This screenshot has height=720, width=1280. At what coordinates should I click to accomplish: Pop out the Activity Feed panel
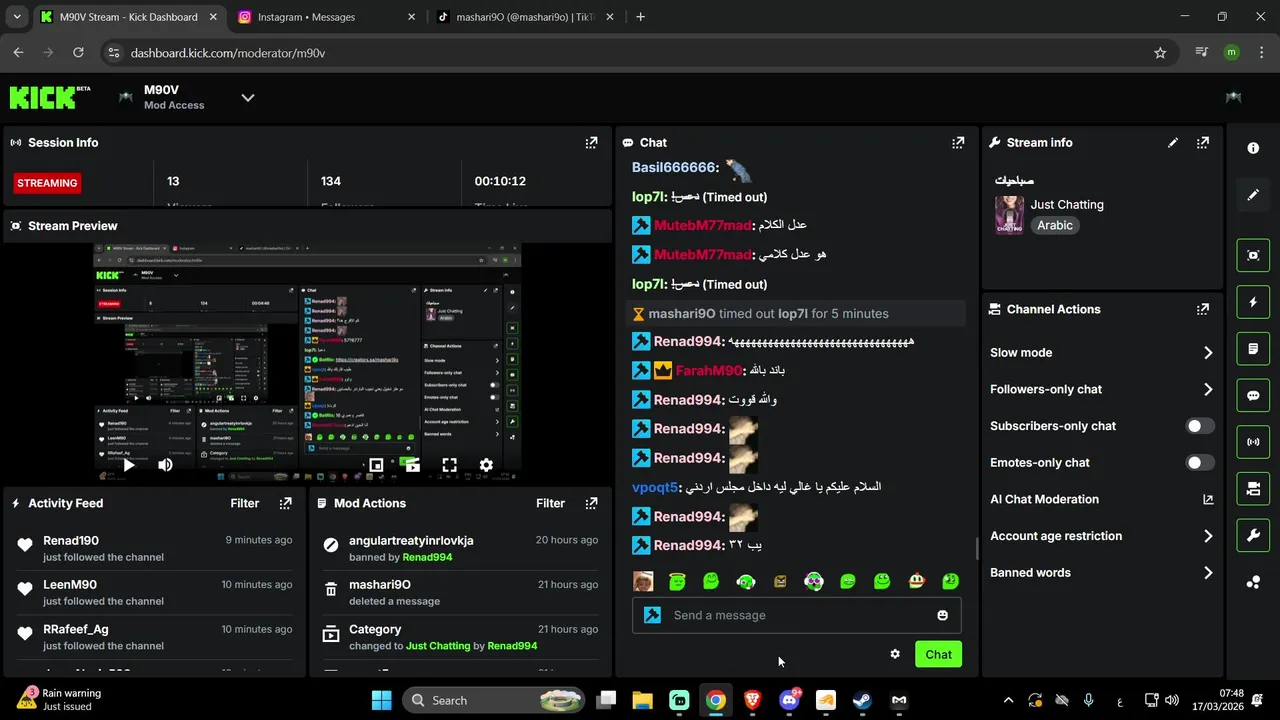(286, 504)
